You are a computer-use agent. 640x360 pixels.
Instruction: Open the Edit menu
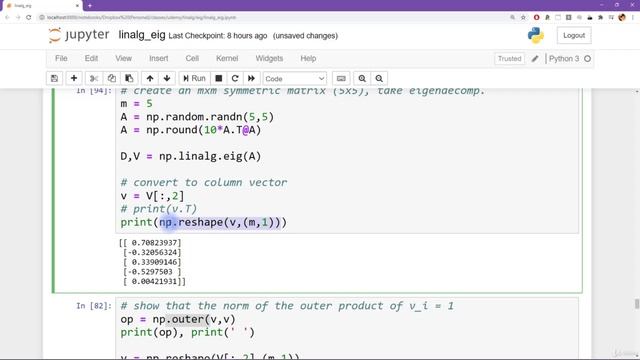[91, 58]
